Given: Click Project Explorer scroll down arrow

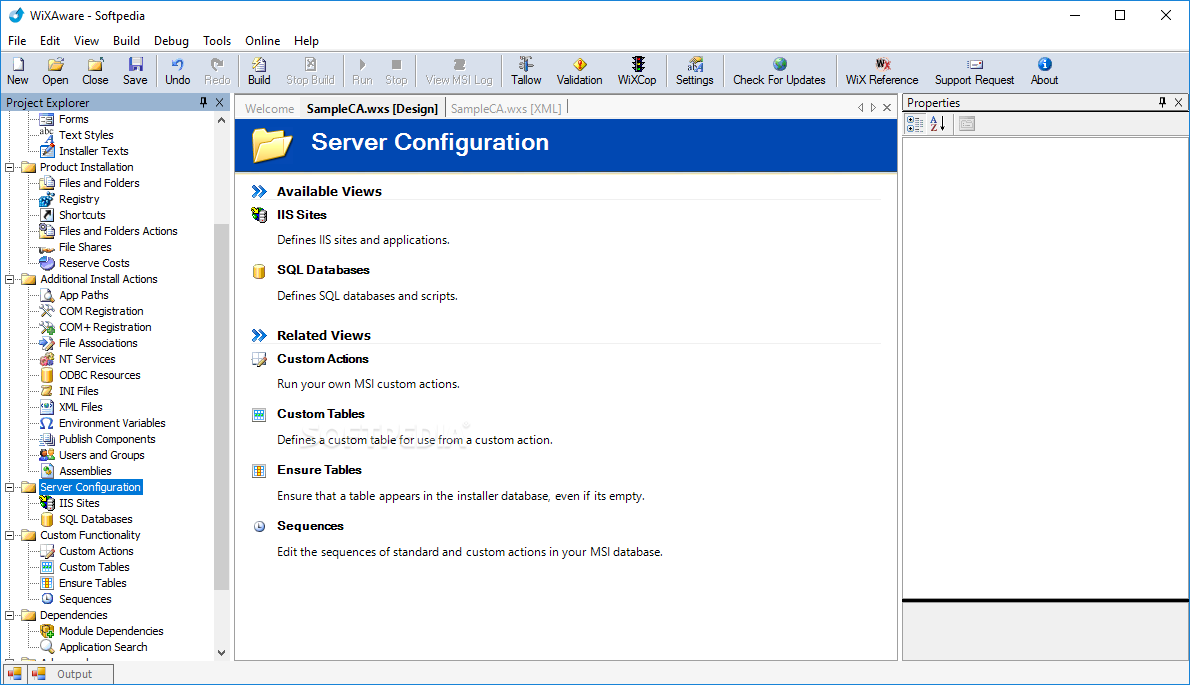Looking at the screenshot, I should [222, 652].
